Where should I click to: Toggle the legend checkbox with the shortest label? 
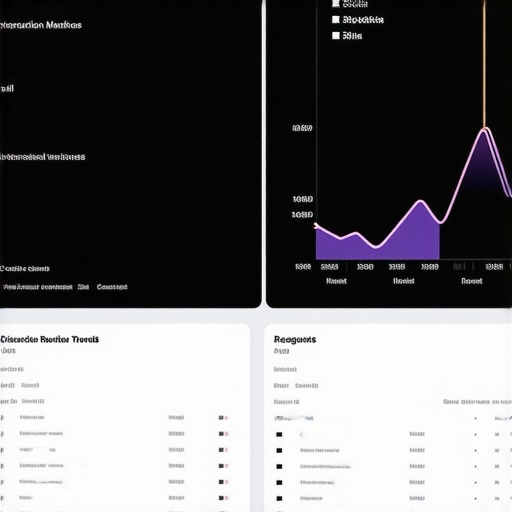click(x=336, y=35)
